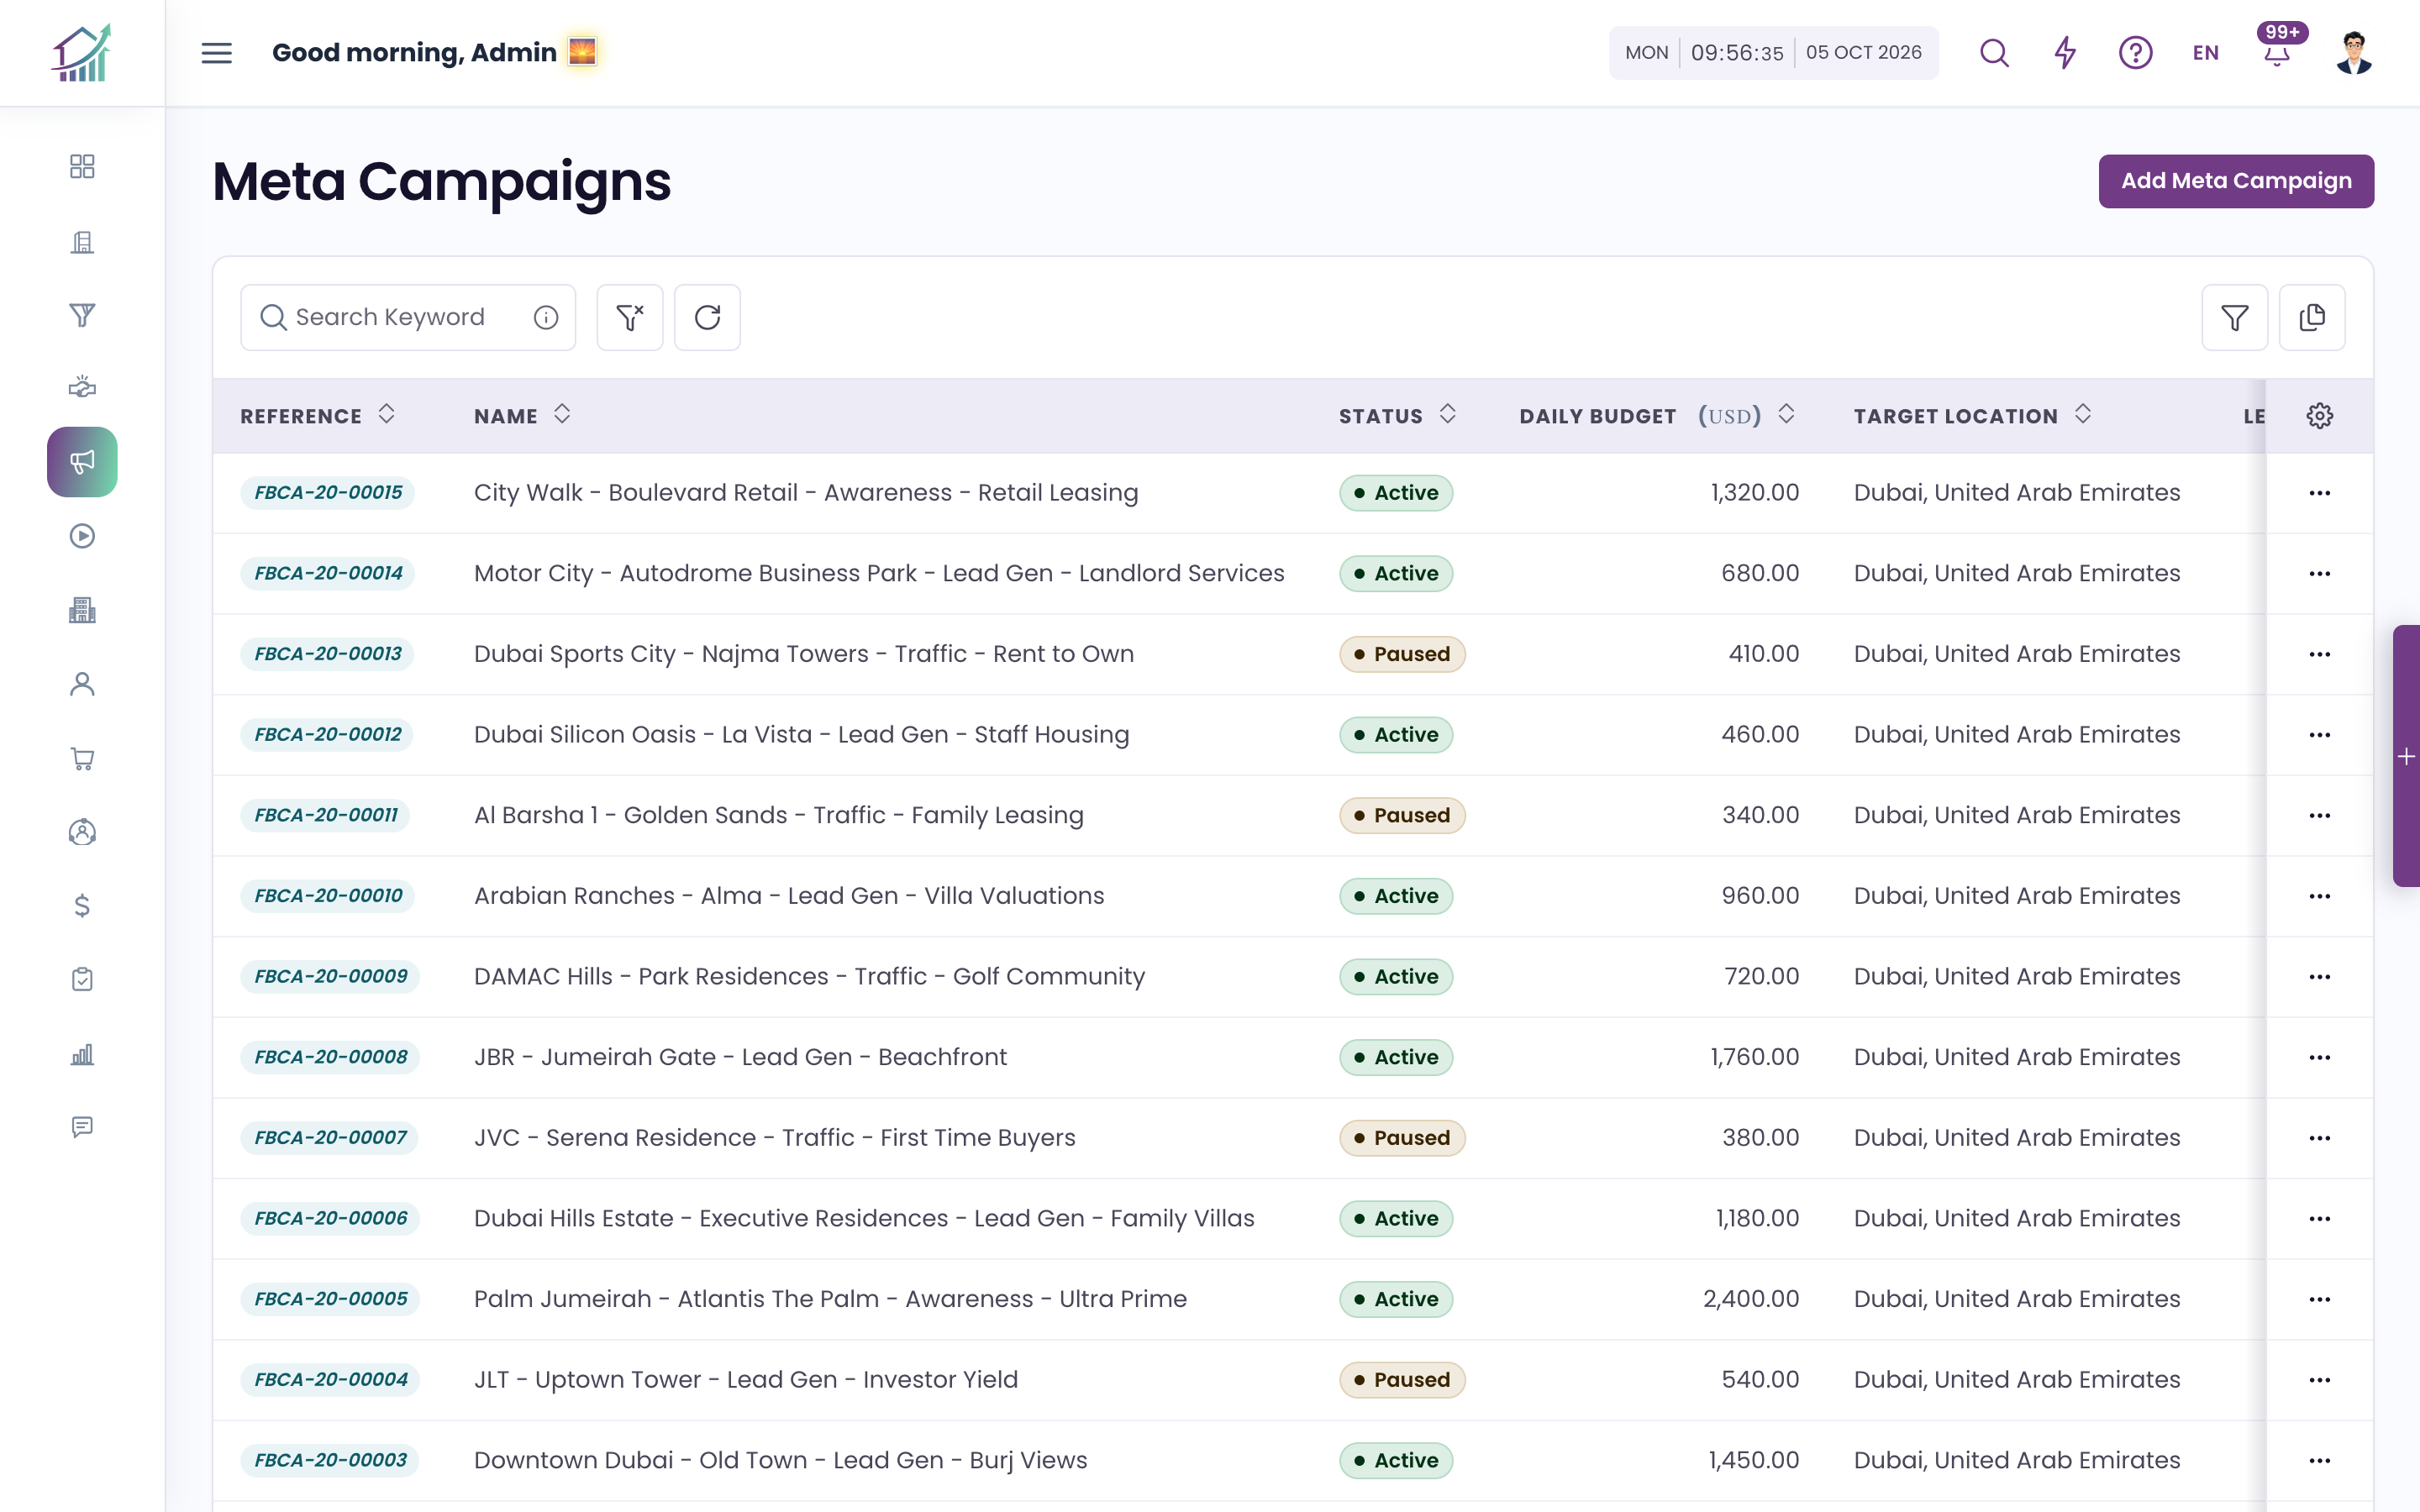Open actions menu for Golden Sands row
This screenshot has width=2420, height=1512.
[2320, 816]
